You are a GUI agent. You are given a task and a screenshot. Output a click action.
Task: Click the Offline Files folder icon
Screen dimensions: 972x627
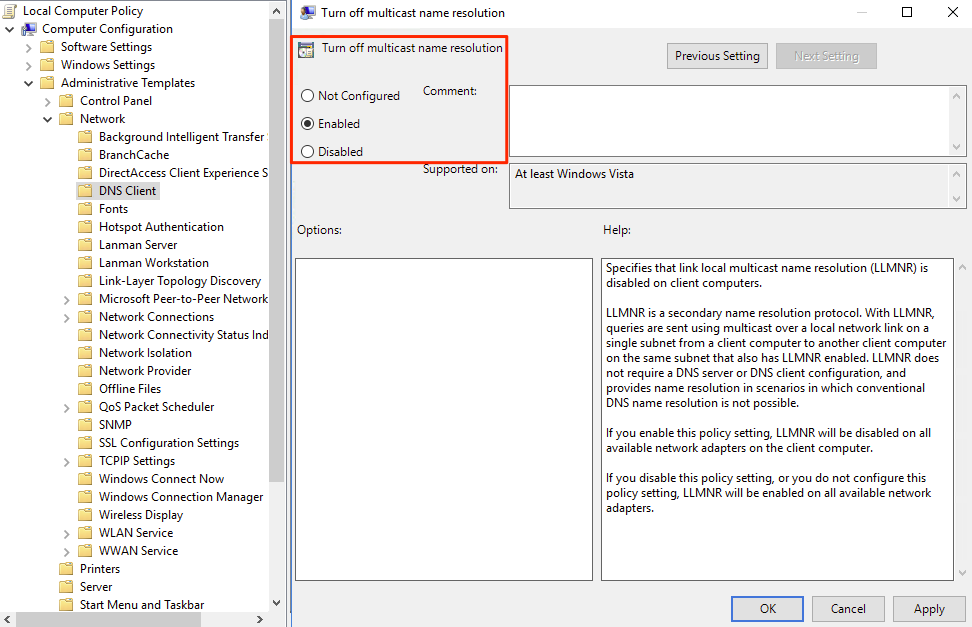(x=85, y=389)
